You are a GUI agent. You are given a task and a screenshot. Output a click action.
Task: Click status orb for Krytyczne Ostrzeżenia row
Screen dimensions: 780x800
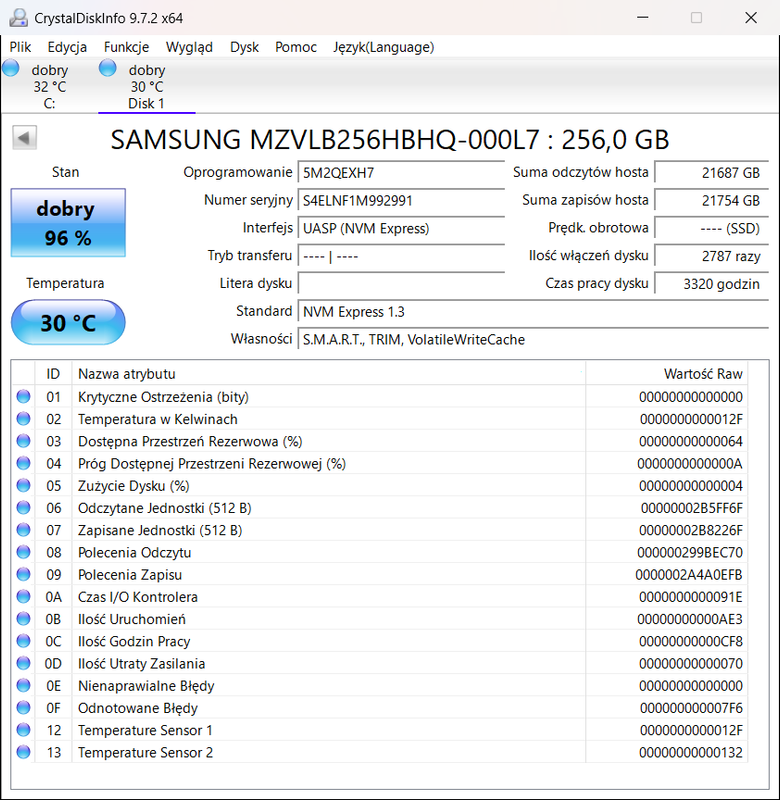pos(23,396)
